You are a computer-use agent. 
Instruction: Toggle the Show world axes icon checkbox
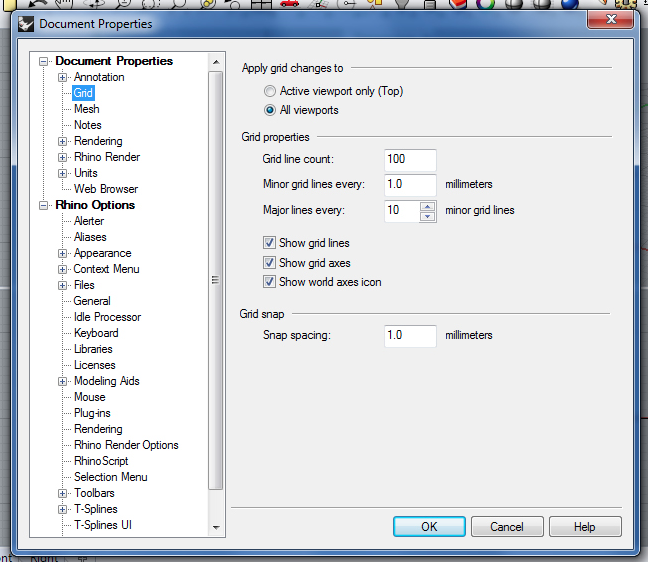[x=269, y=282]
